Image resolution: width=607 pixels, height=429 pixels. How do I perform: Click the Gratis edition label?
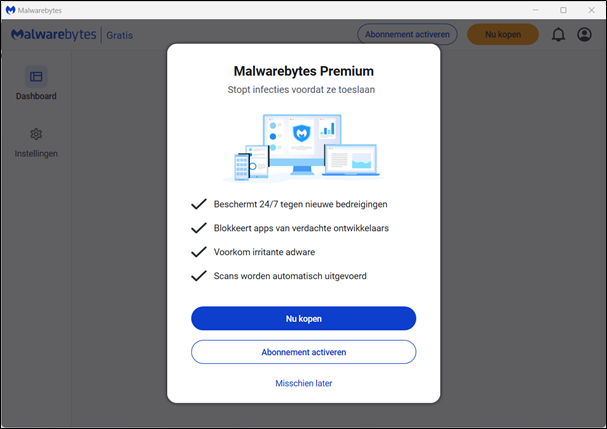pyautogui.click(x=120, y=35)
